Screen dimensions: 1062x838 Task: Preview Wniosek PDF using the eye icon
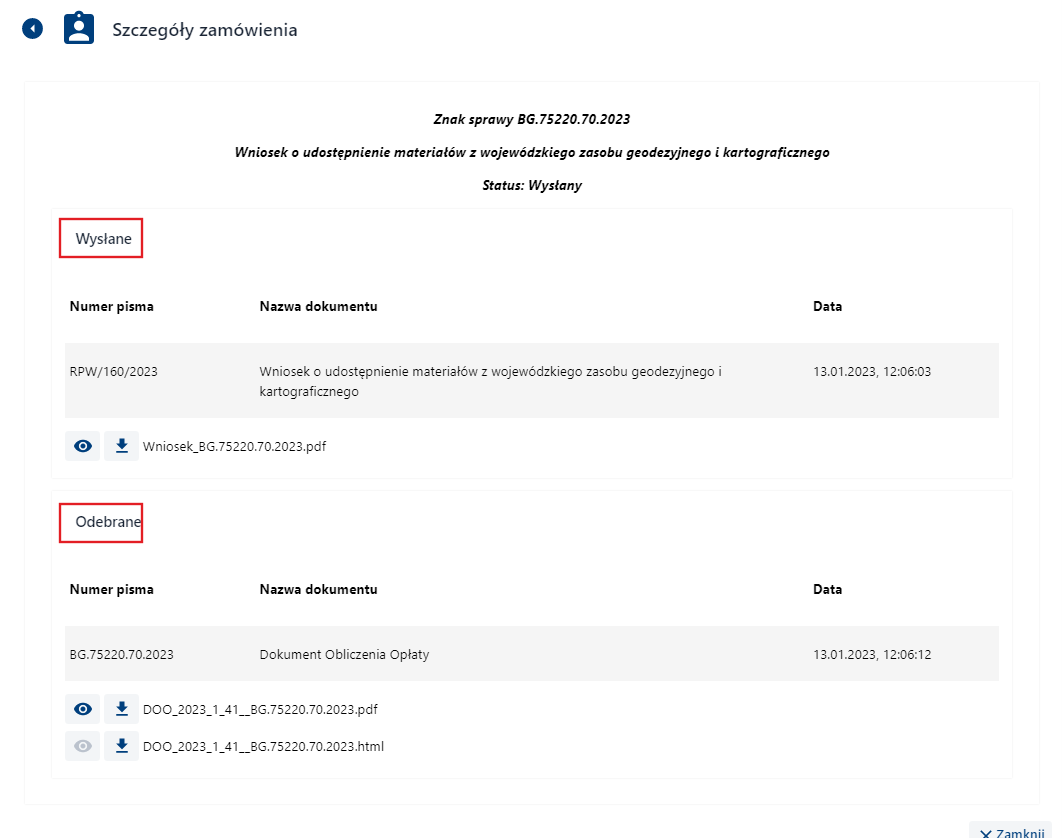pyautogui.click(x=82, y=445)
